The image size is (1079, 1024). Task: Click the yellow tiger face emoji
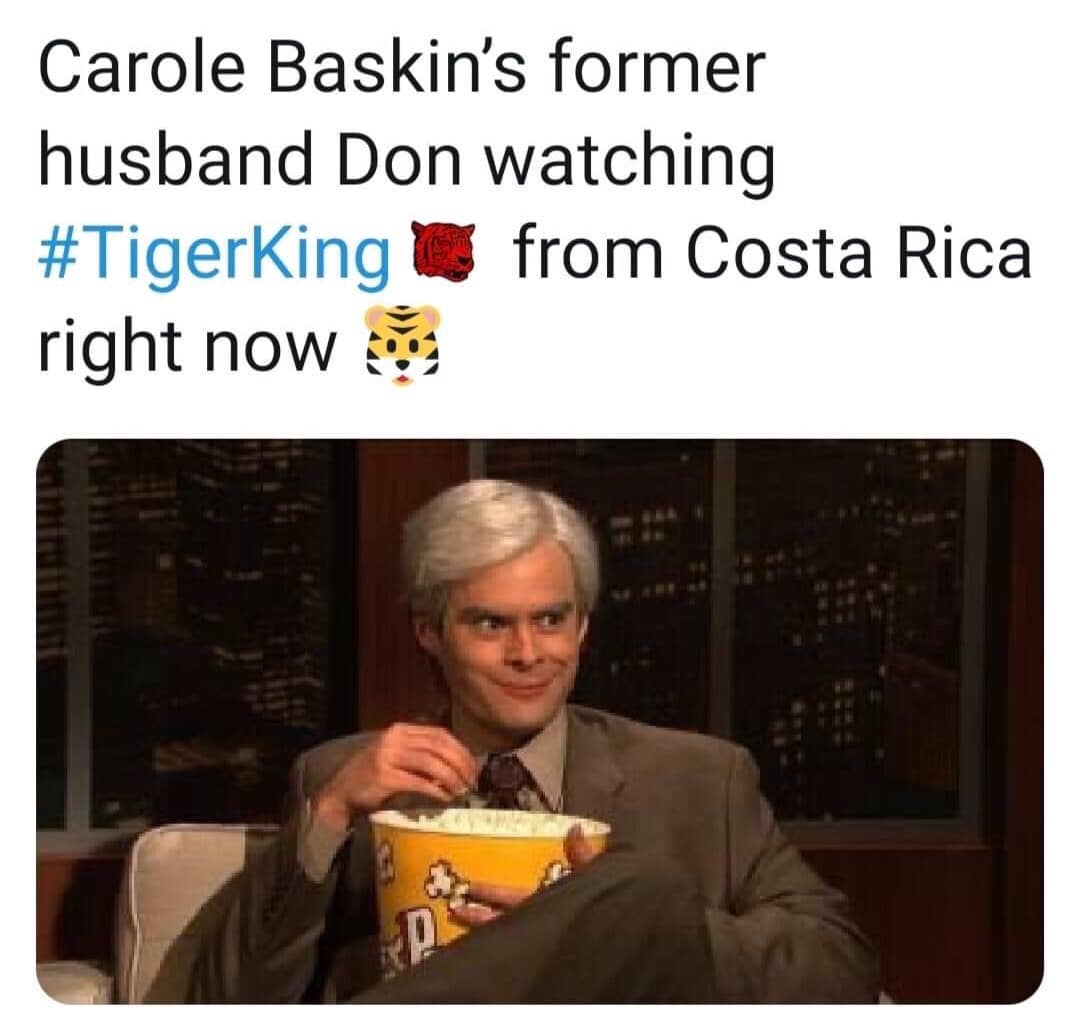click(x=402, y=345)
